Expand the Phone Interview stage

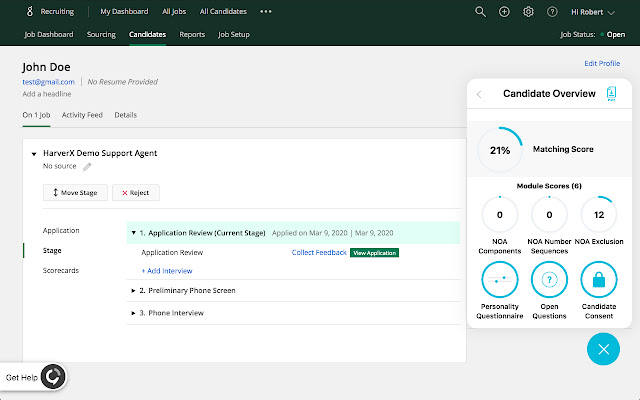pyautogui.click(x=134, y=313)
